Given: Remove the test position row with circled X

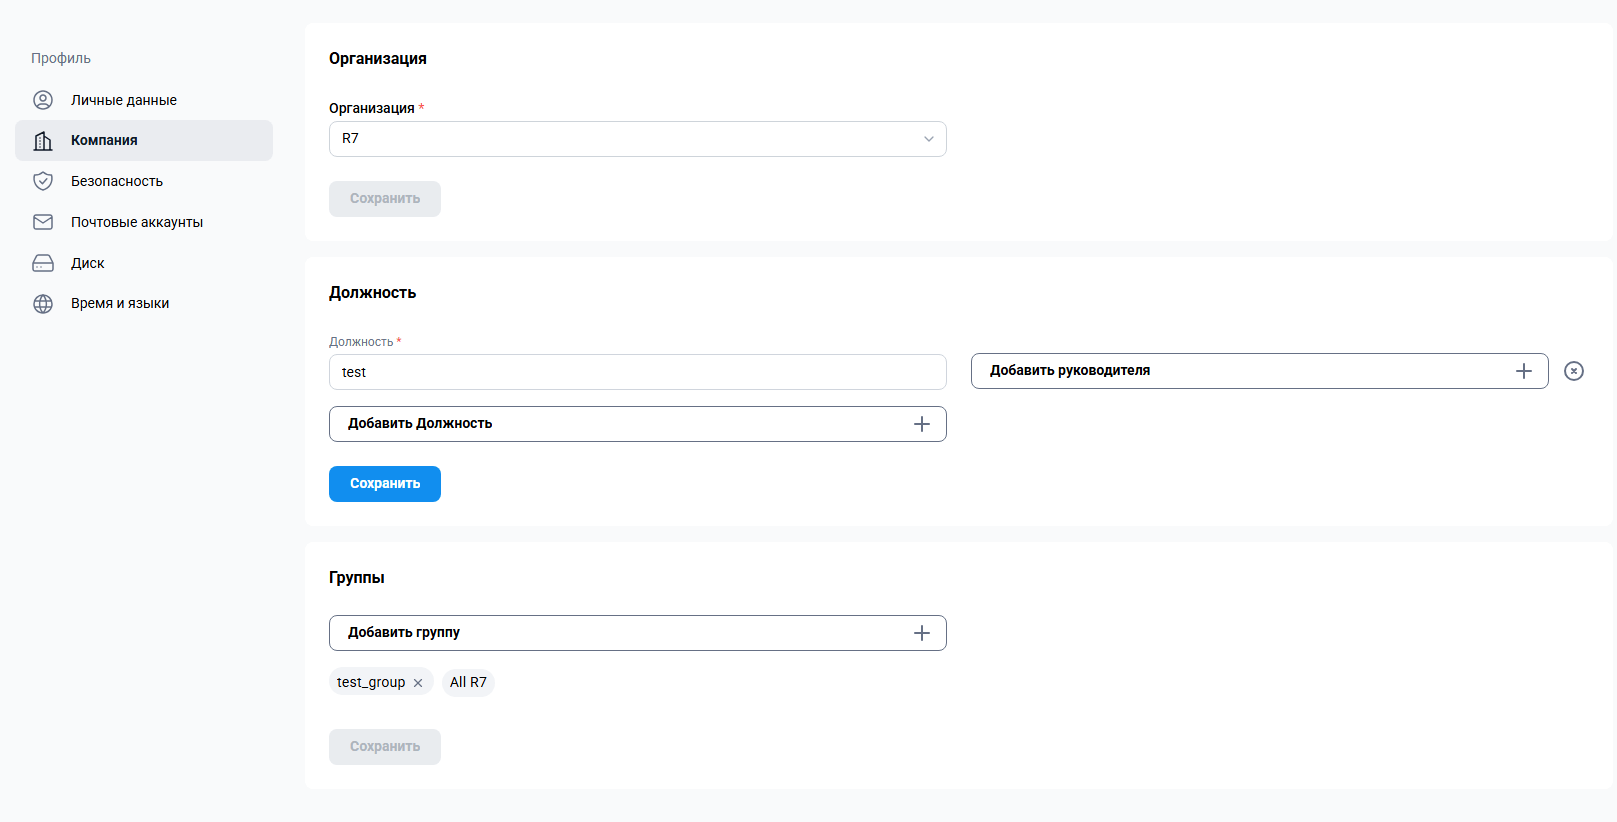Looking at the screenshot, I should tap(1574, 371).
